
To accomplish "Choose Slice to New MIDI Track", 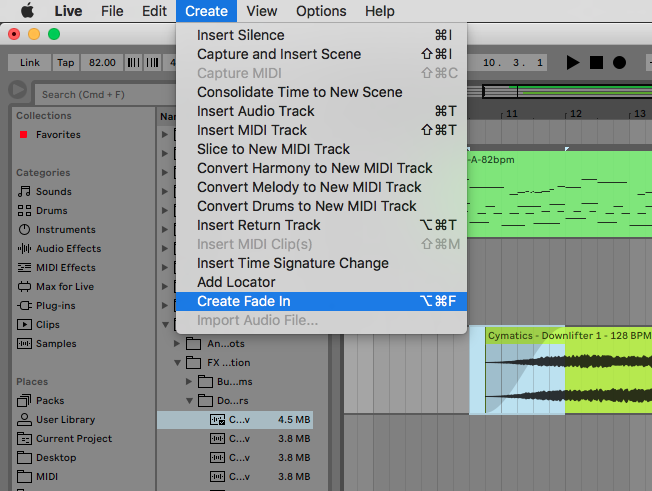I will (x=321, y=149).
